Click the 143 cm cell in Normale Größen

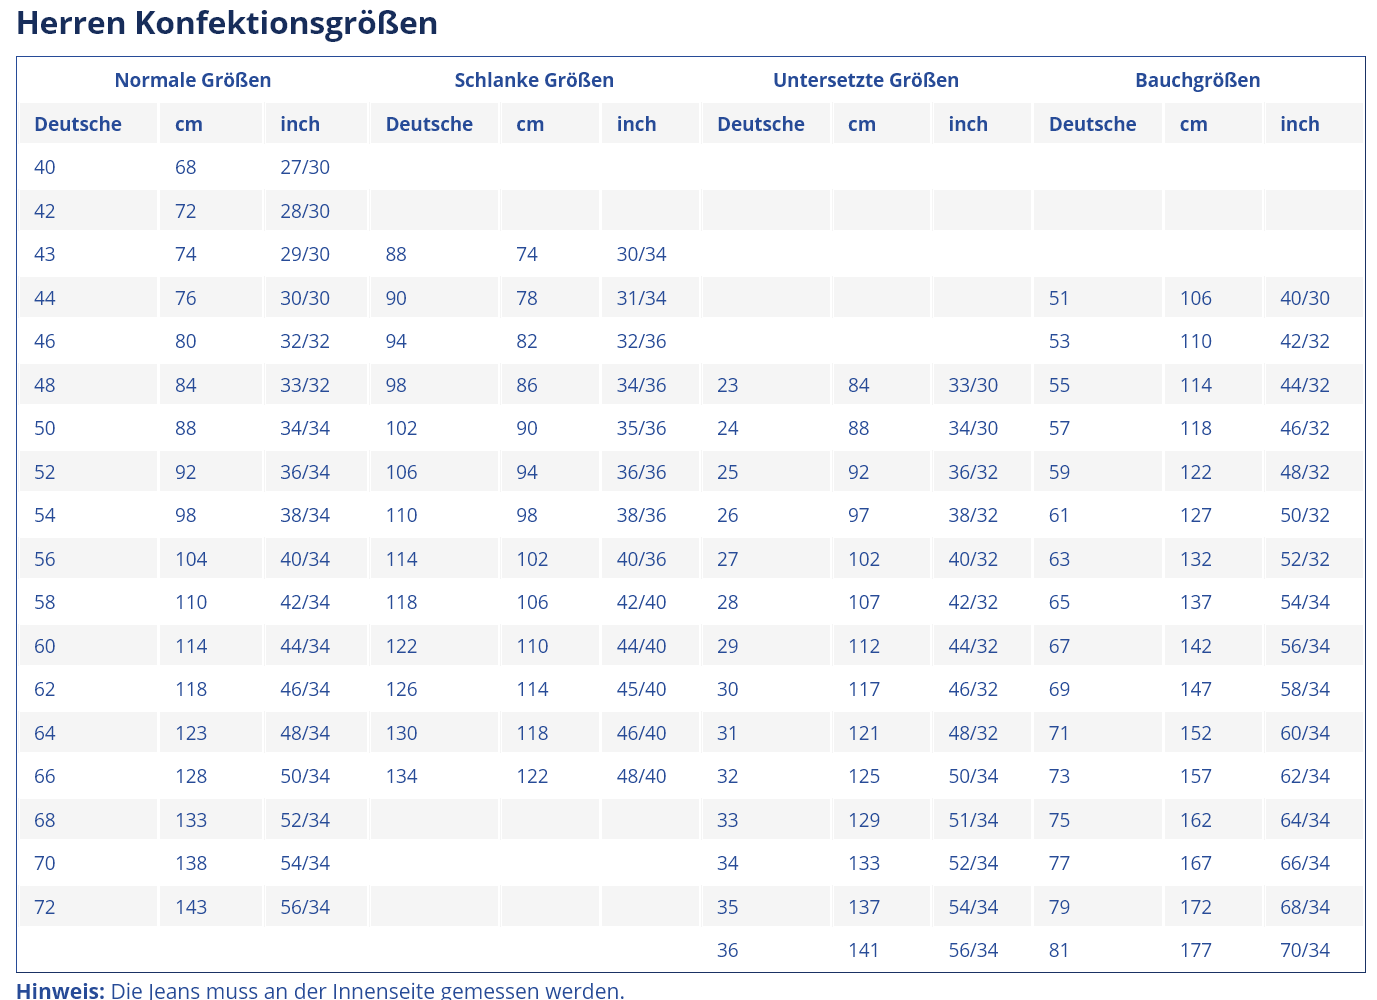(191, 907)
